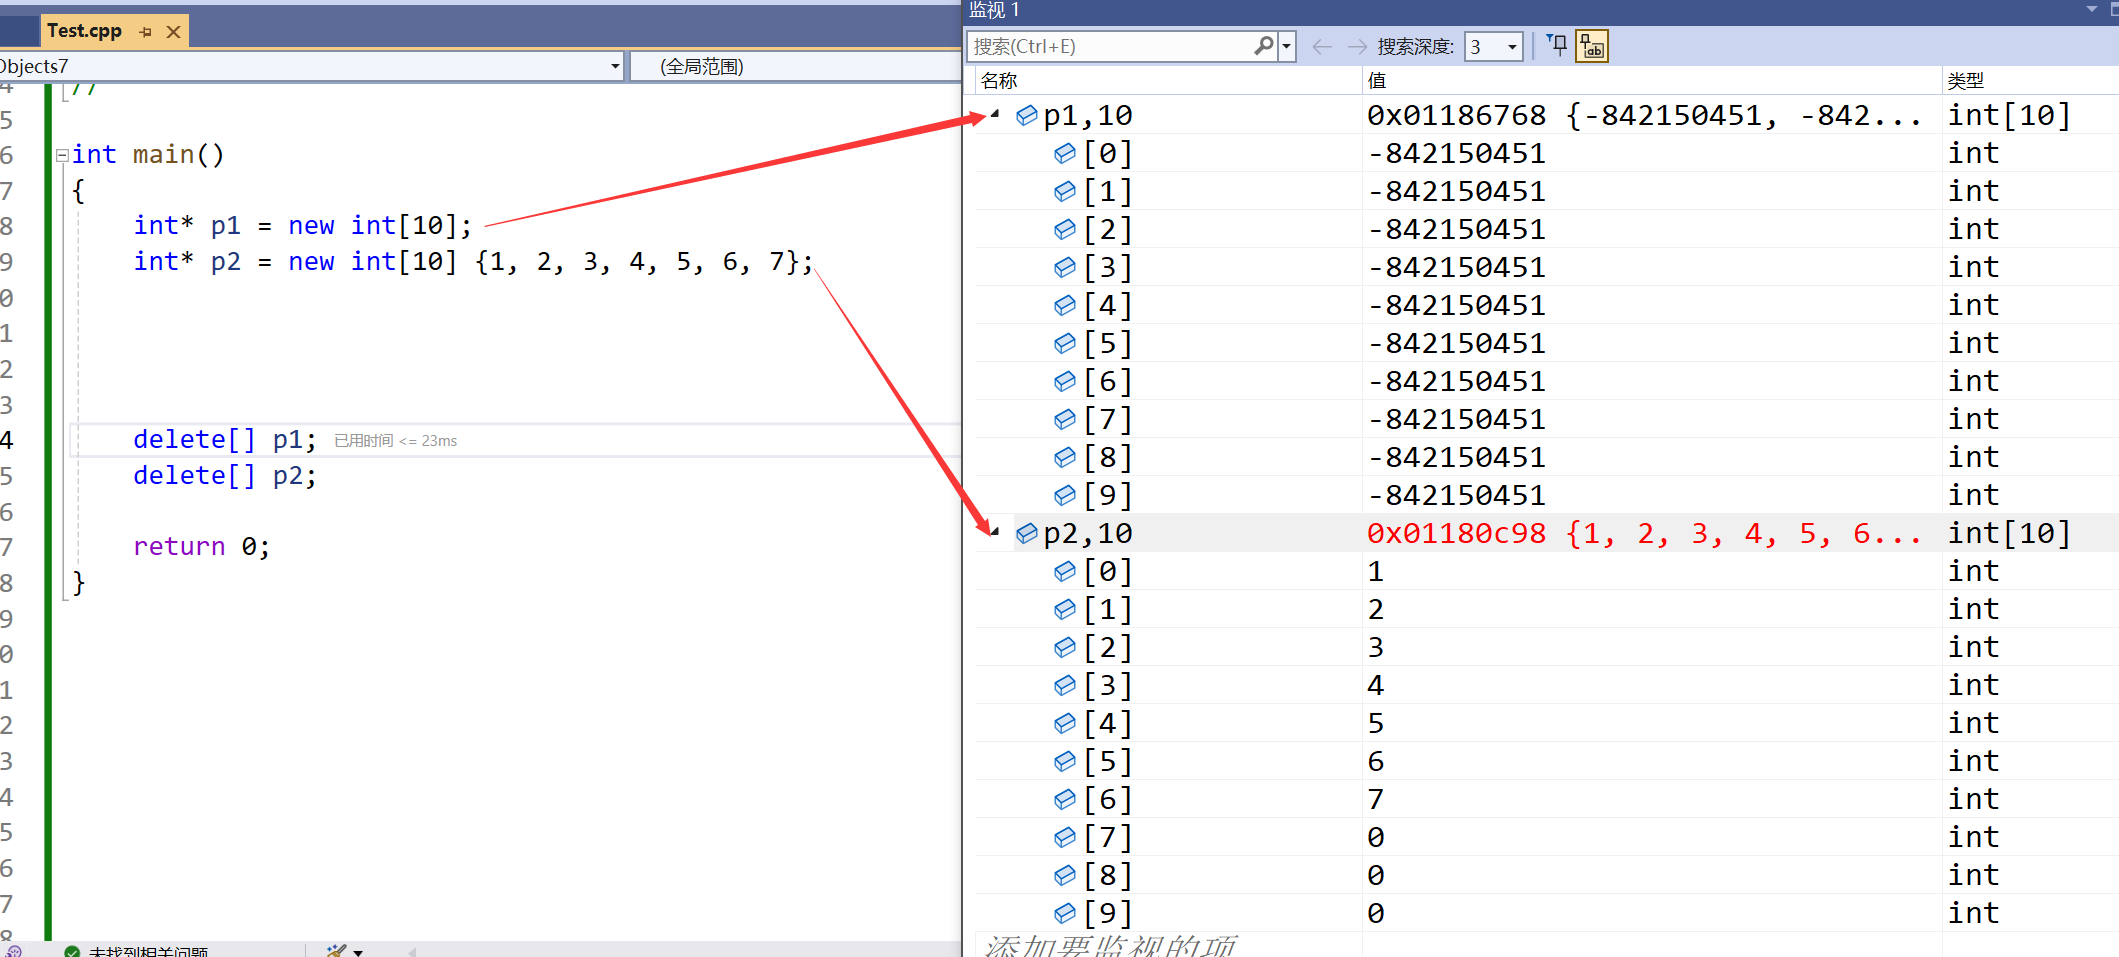
Task: Select the p1,10 watch row name
Action: pyautogui.click(x=1088, y=116)
